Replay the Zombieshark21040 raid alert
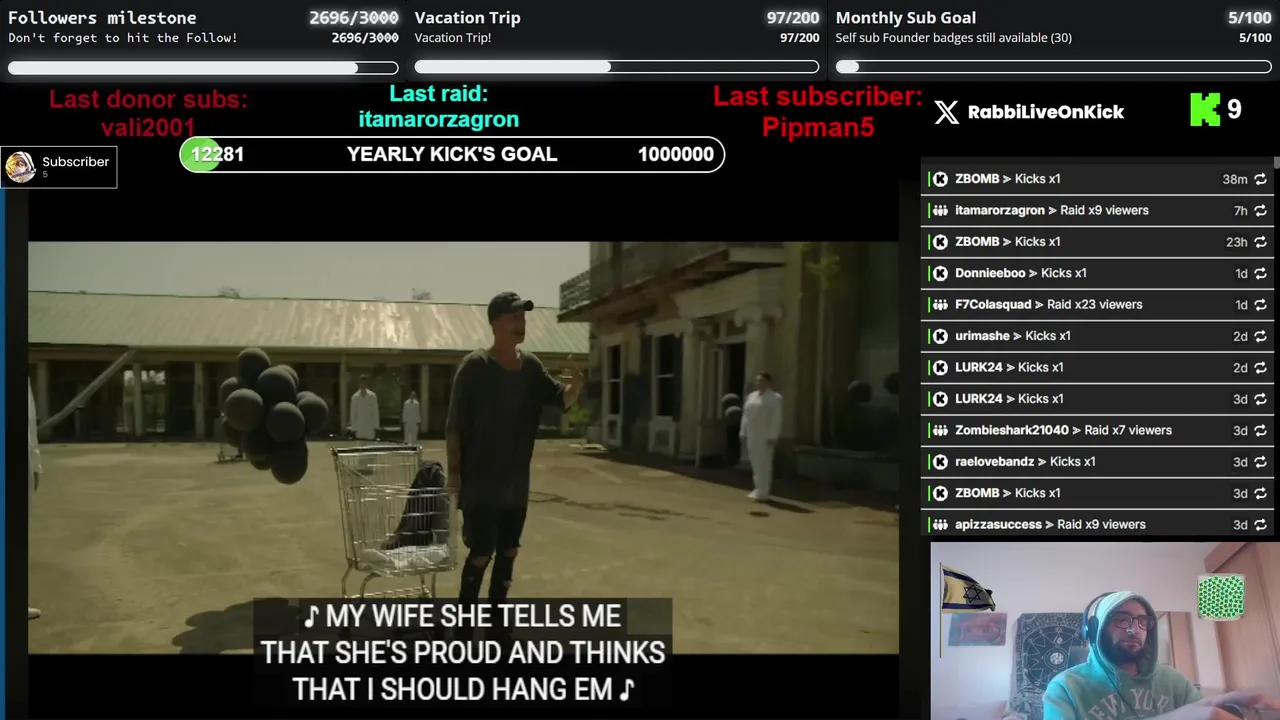Viewport: 1280px width, 720px height. pyautogui.click(x=1260, y=430)
